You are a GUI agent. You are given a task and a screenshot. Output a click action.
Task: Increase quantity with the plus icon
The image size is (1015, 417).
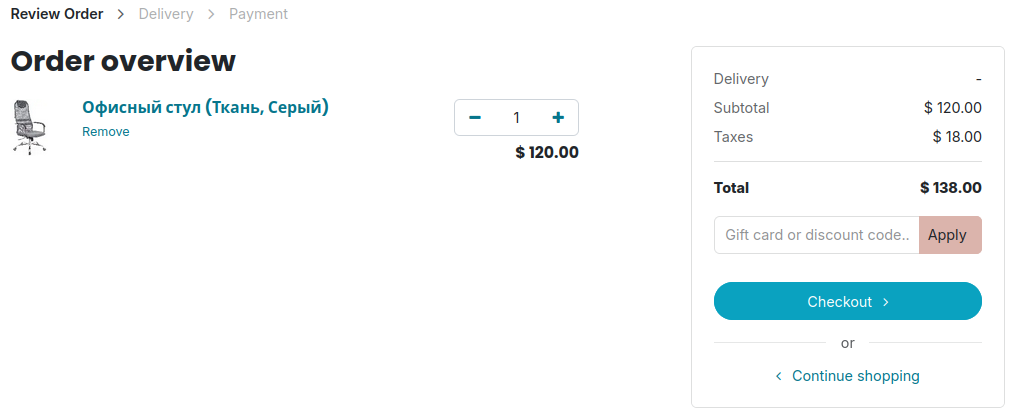tap(558, 118)
